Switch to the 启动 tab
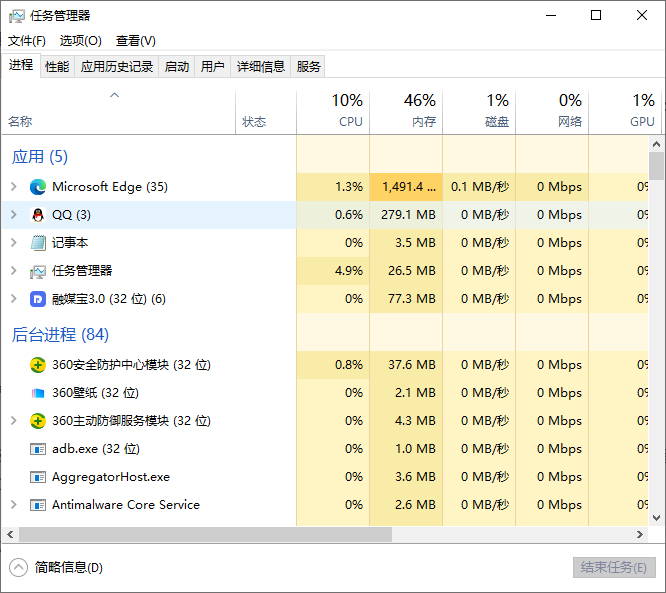Viewport: 666px width, 593px height. click(177, 67)
